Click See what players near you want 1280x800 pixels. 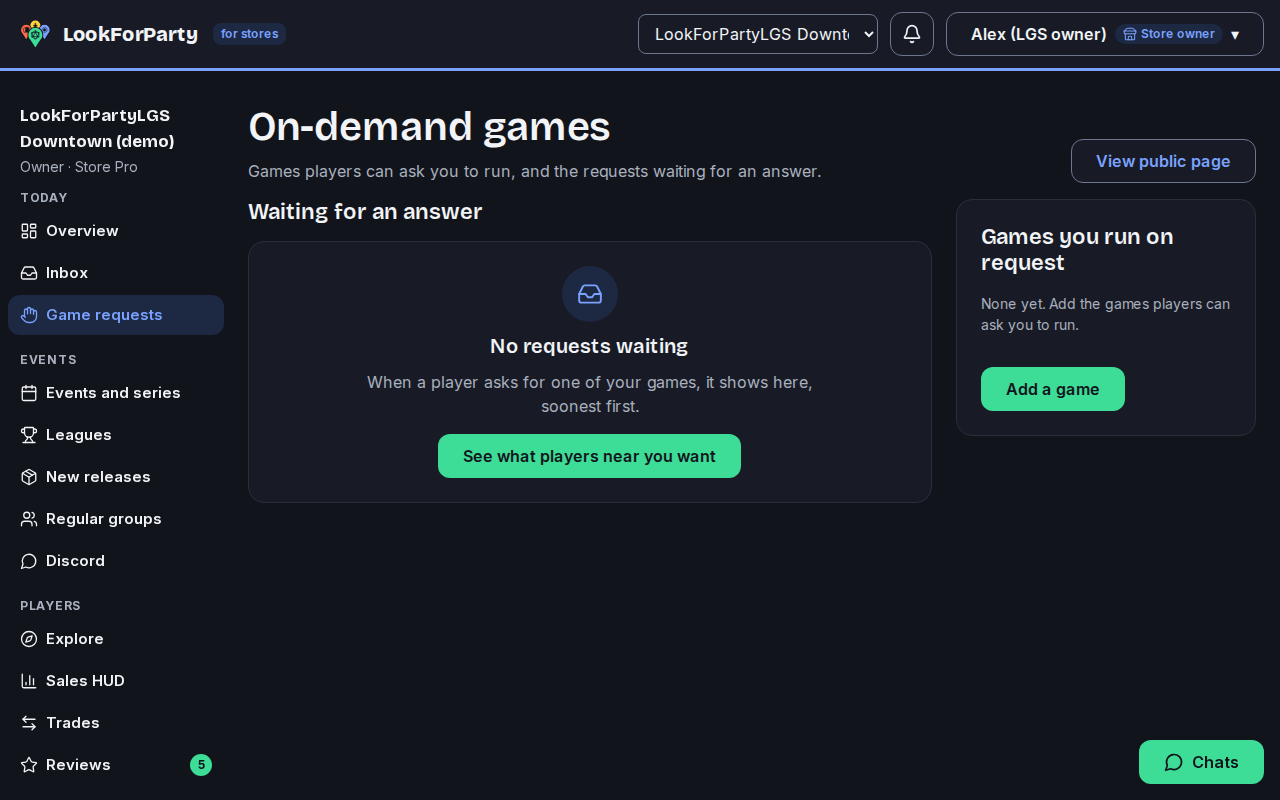pyautogui.click(x=589, y=456)
